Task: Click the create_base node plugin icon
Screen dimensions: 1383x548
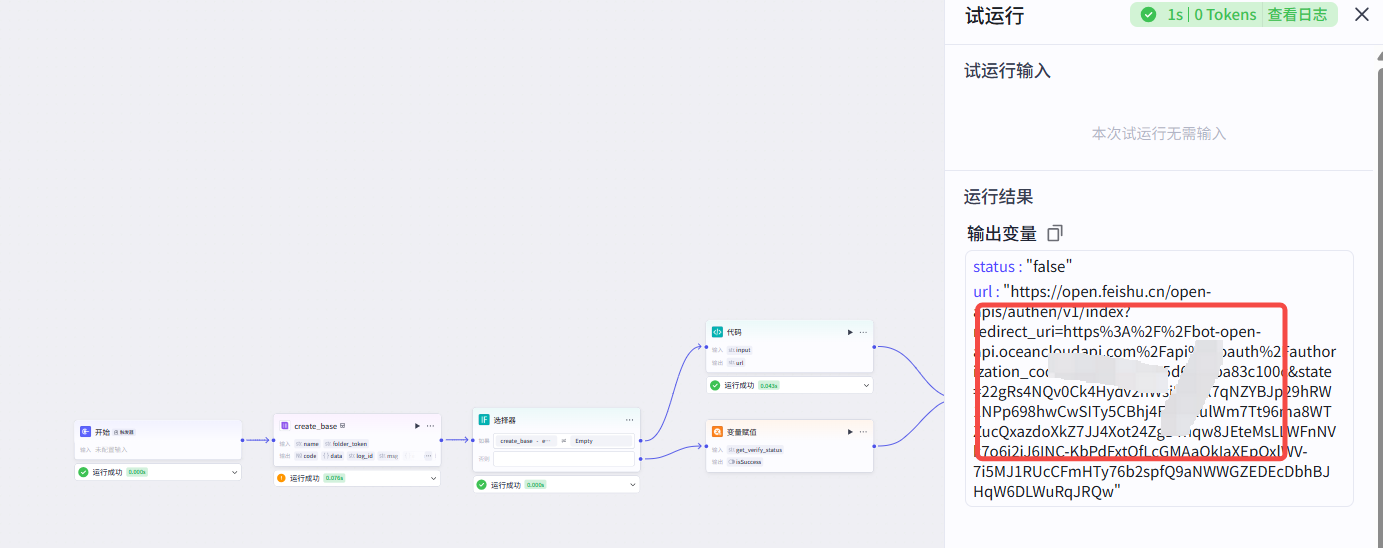Action: (284, 425)
